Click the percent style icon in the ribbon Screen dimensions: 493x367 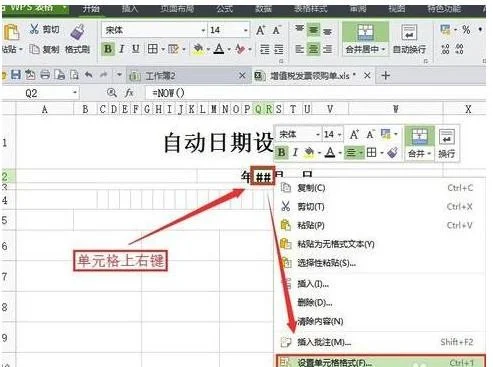point(466,30)
